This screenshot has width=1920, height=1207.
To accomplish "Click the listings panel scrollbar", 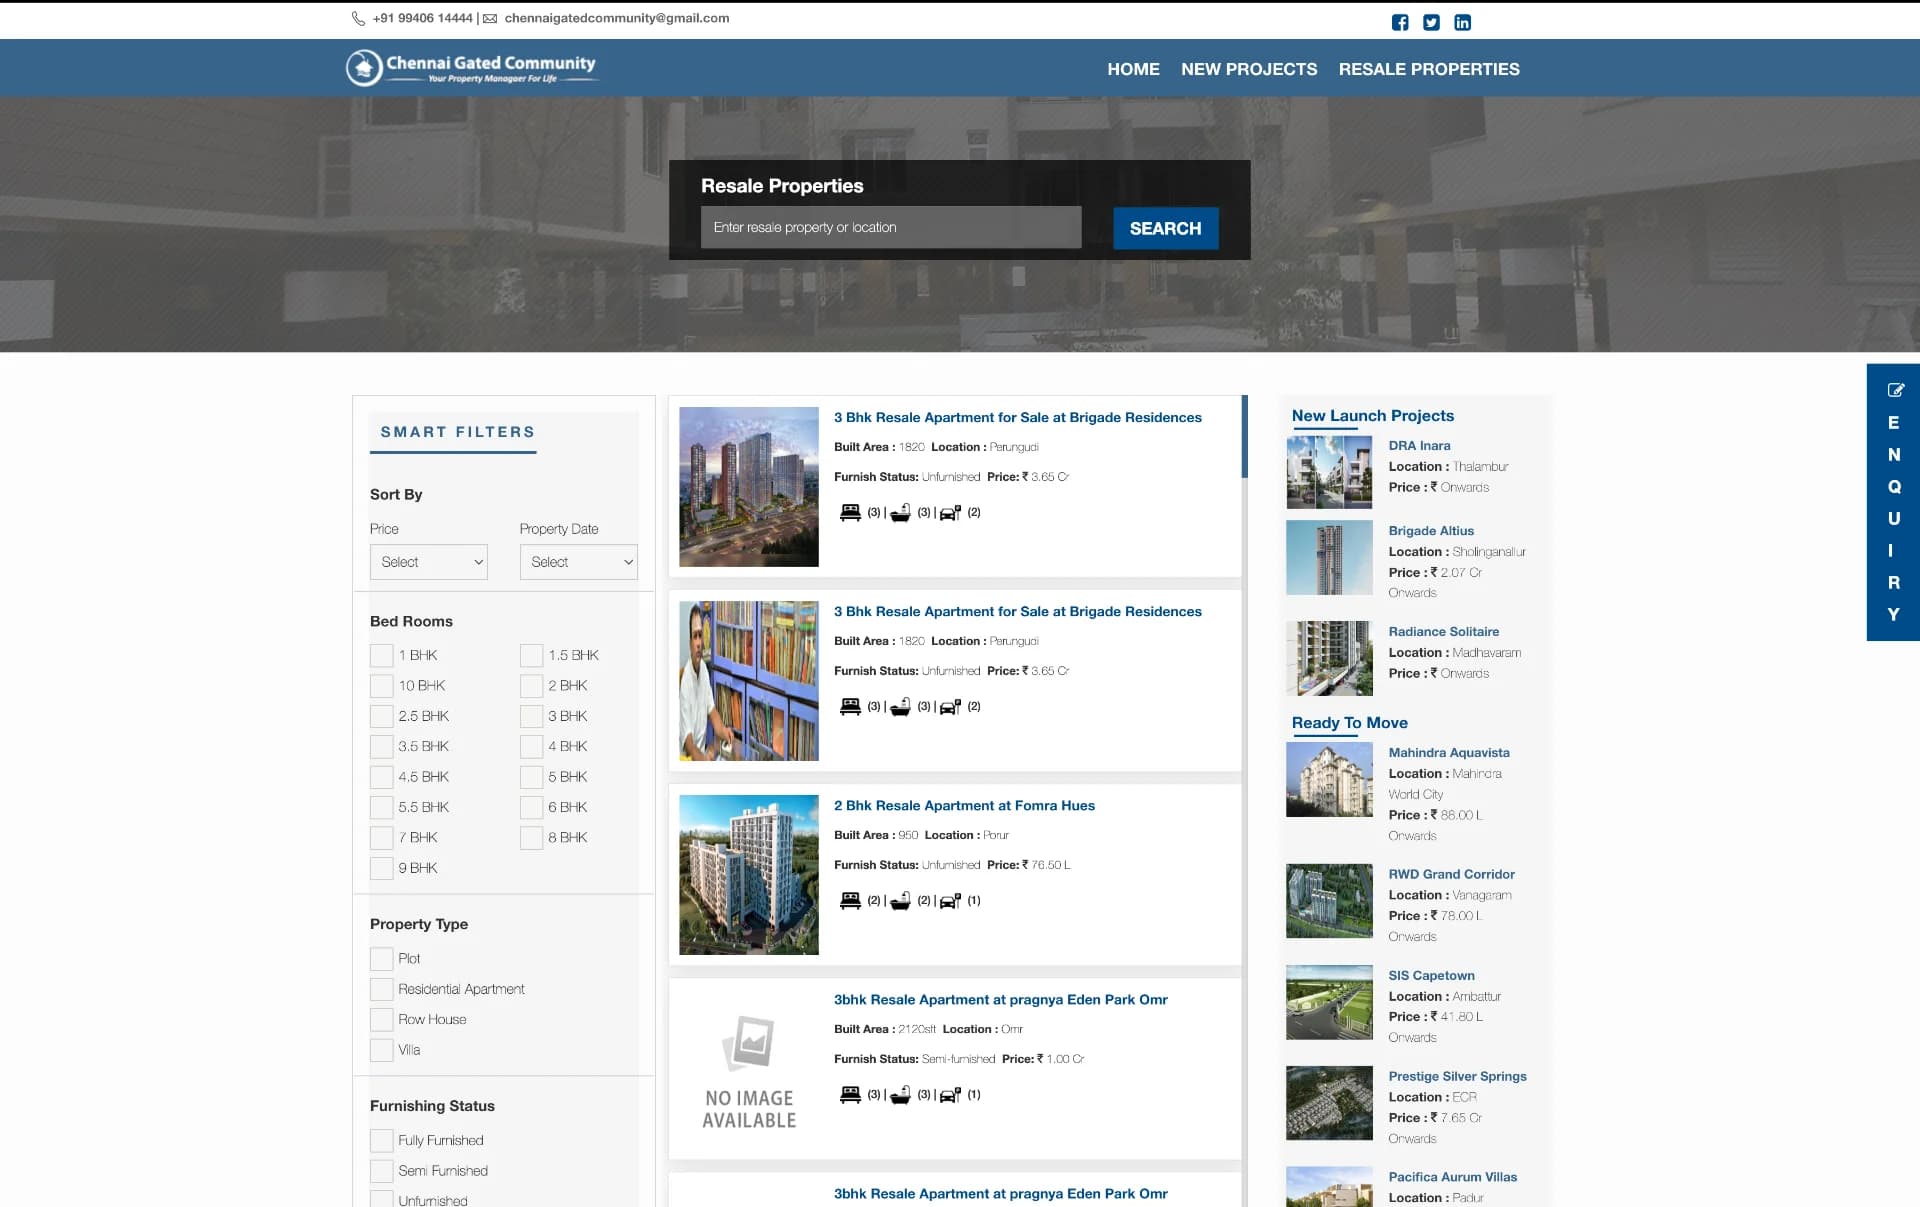I will pos(1245,437).
